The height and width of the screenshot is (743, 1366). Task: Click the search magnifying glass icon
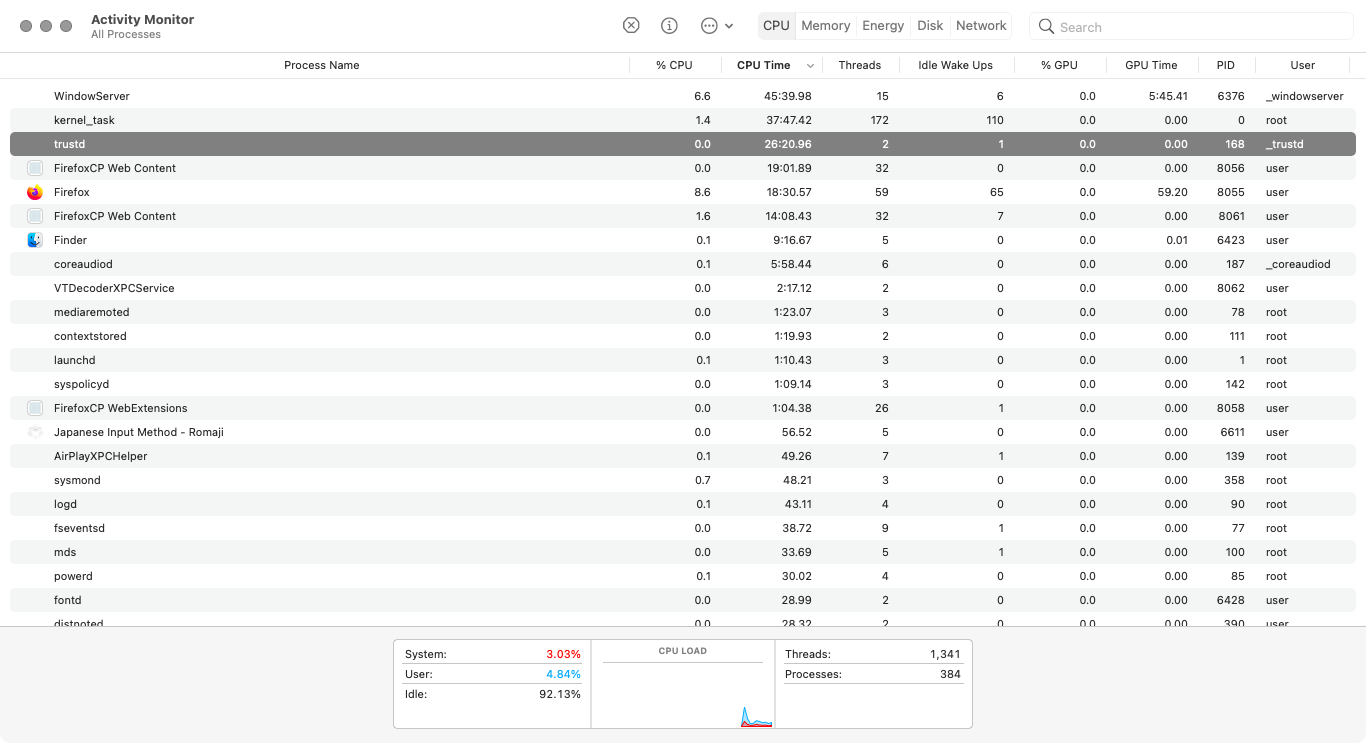tap(1046, 27)
